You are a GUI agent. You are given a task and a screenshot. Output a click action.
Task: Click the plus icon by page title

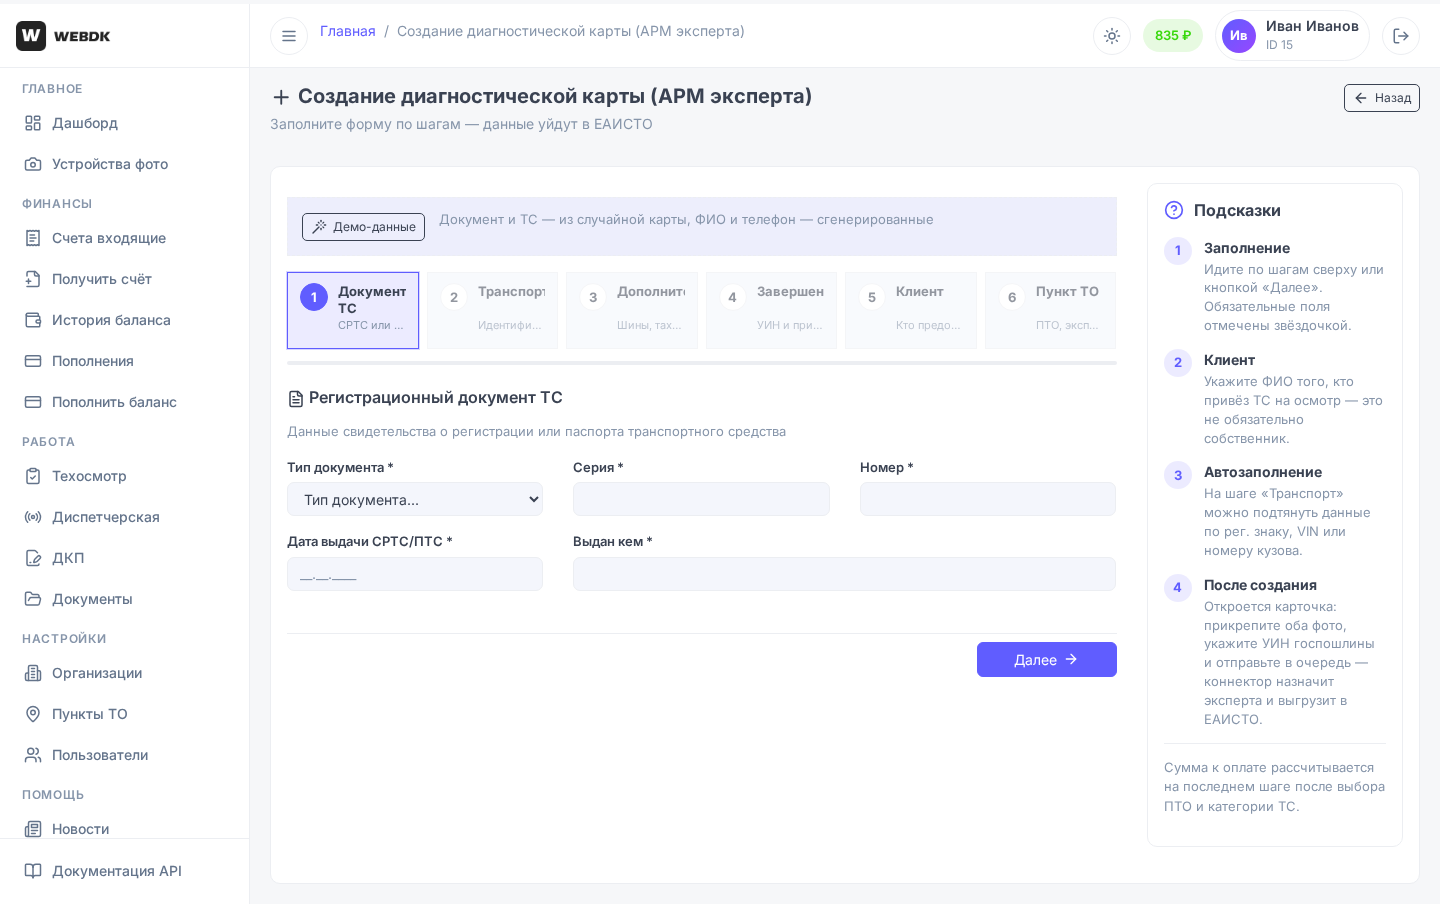pyautogui.click(x=281, y=97)
